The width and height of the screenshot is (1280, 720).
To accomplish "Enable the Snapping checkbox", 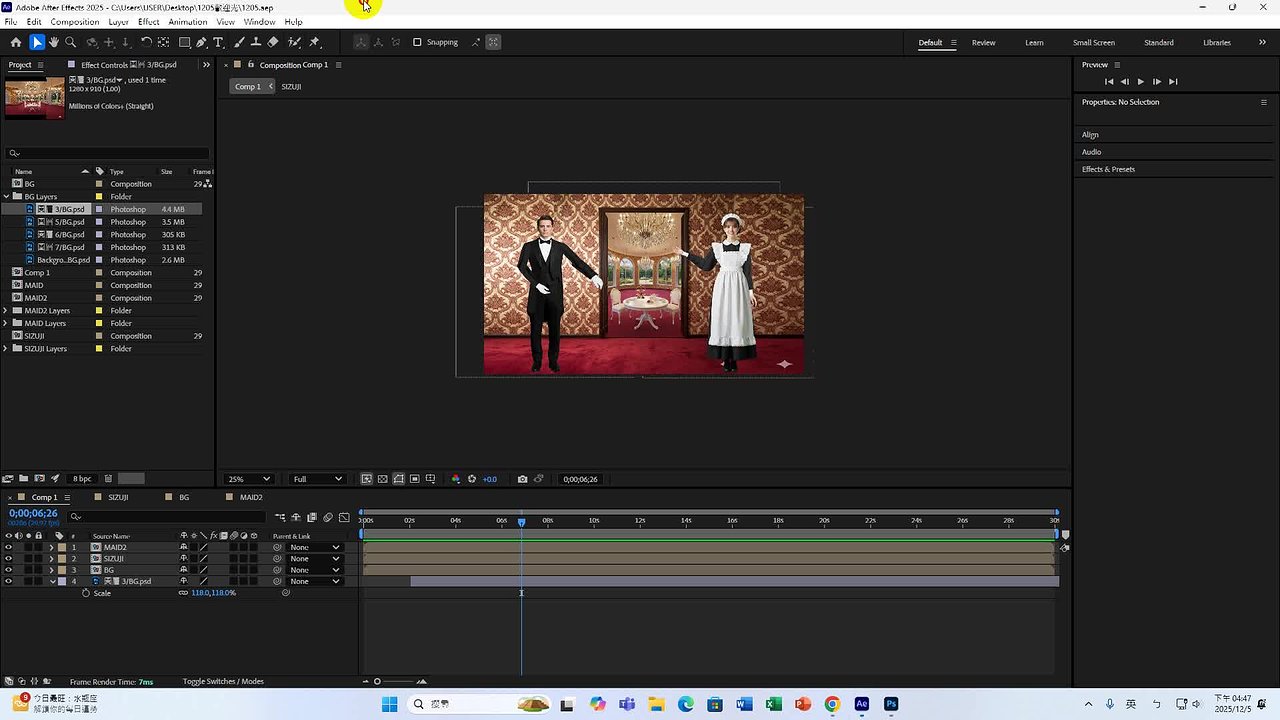I will 417,42.
